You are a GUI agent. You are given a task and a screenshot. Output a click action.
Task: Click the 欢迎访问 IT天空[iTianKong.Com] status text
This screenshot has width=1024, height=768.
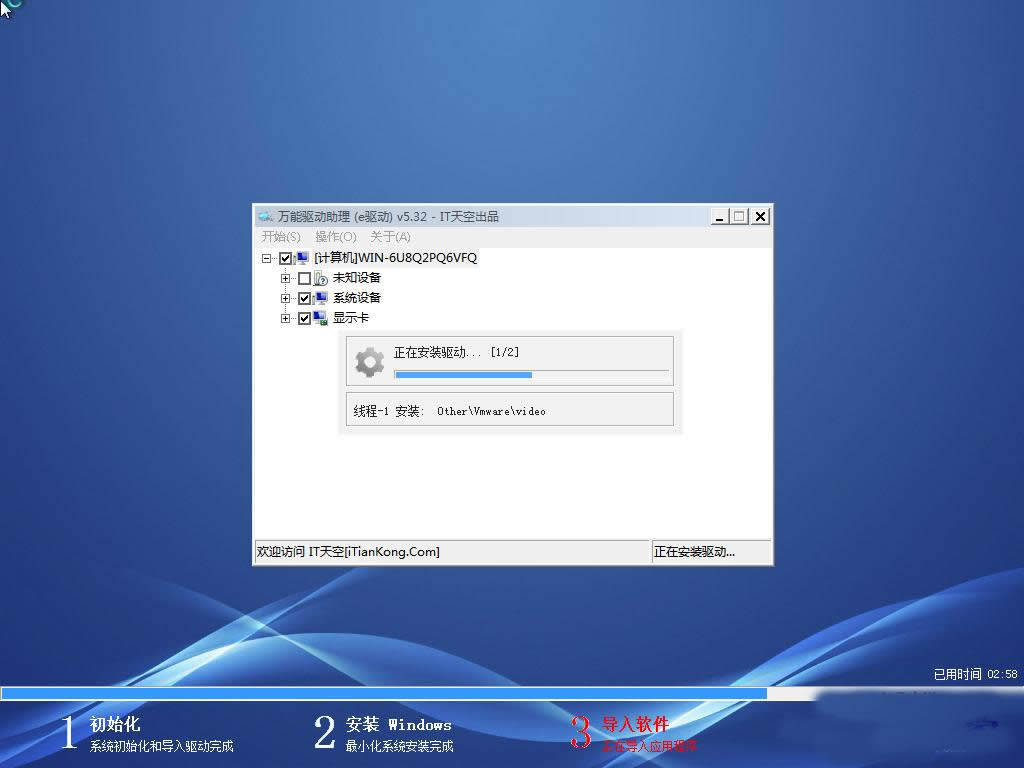tap(348, 552)
